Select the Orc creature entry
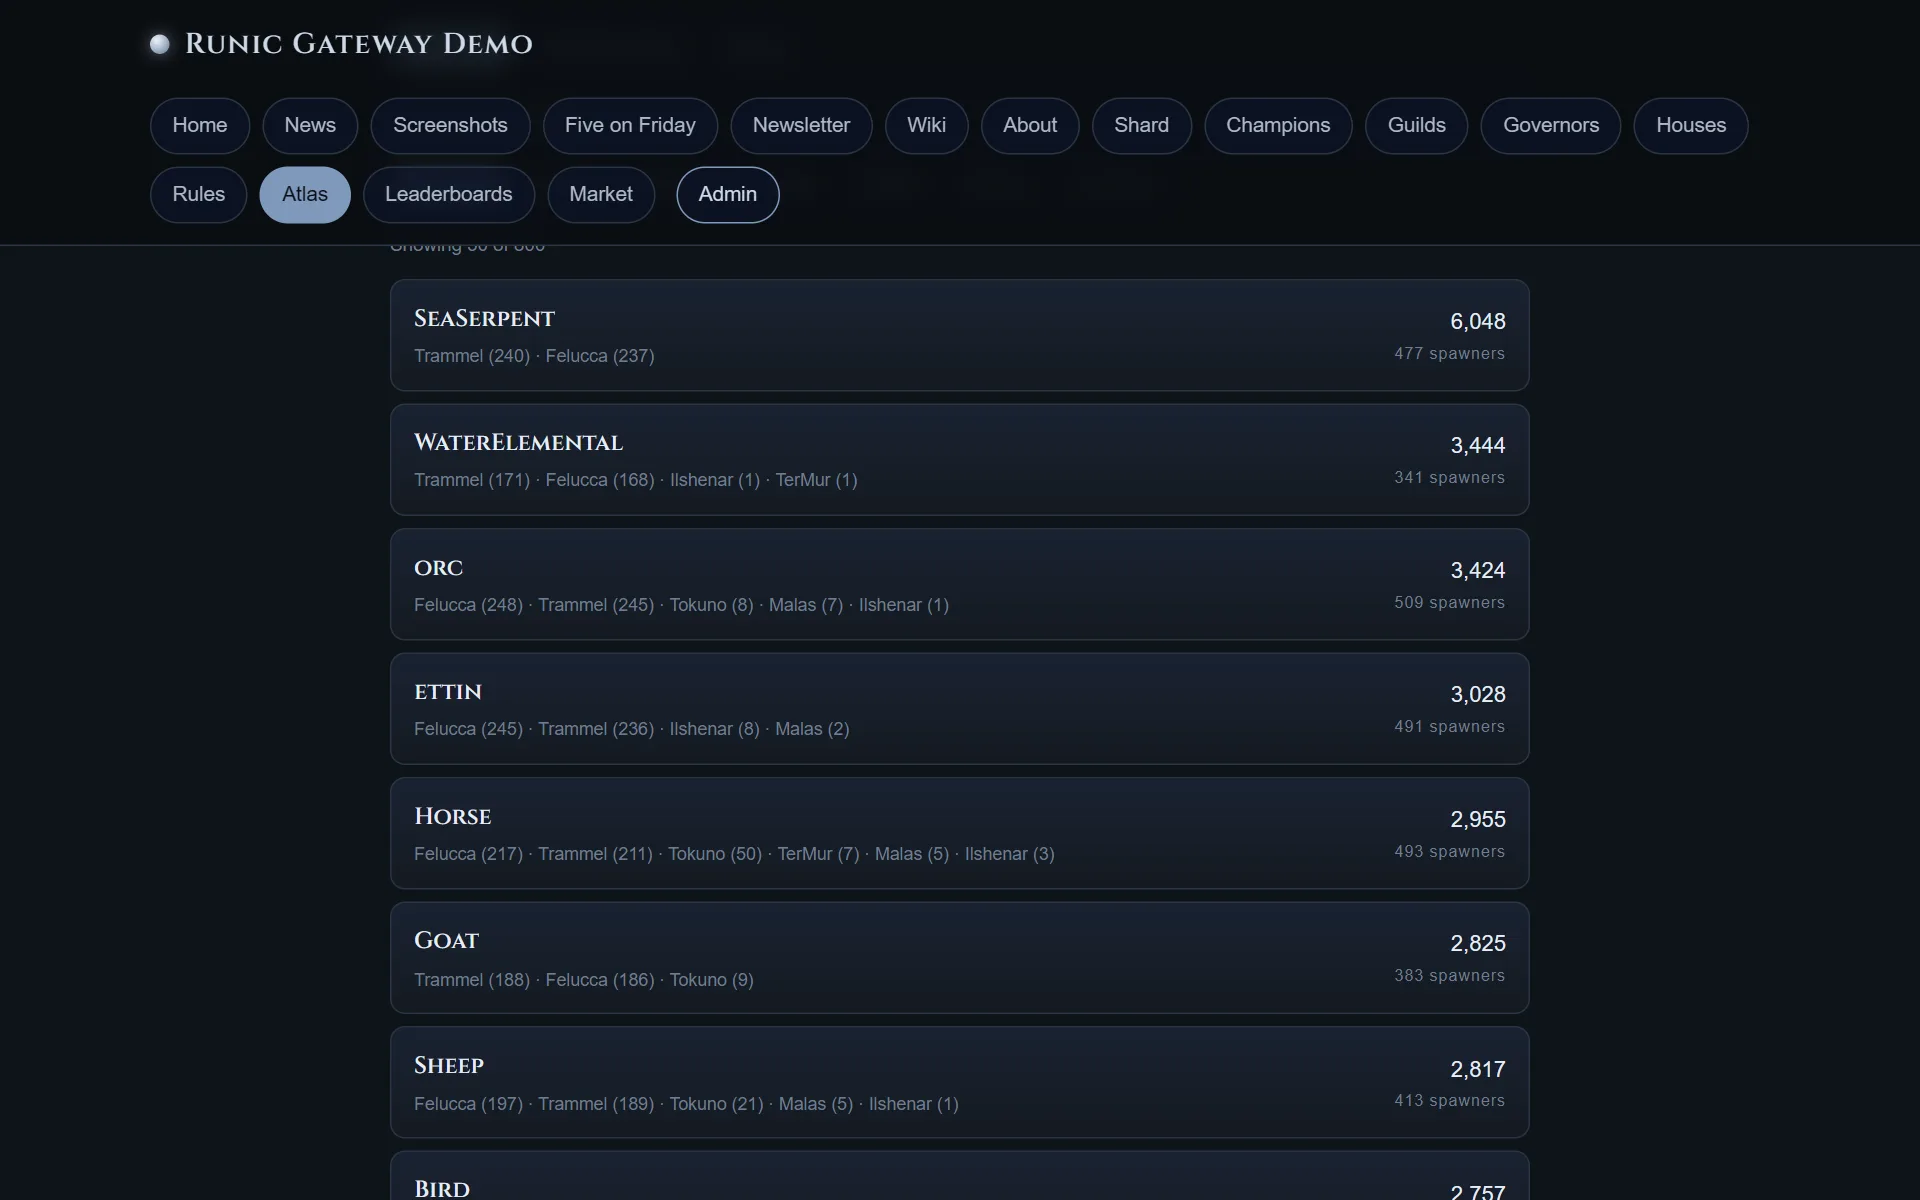This screenshot has width=1920, height=1200. 960,584
